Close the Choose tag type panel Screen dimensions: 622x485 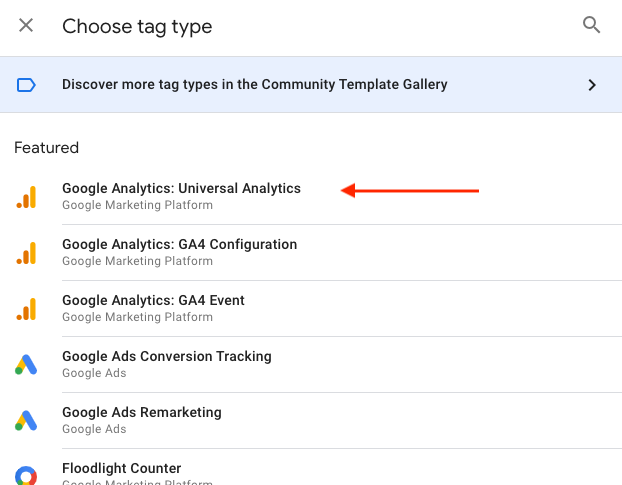26,26
